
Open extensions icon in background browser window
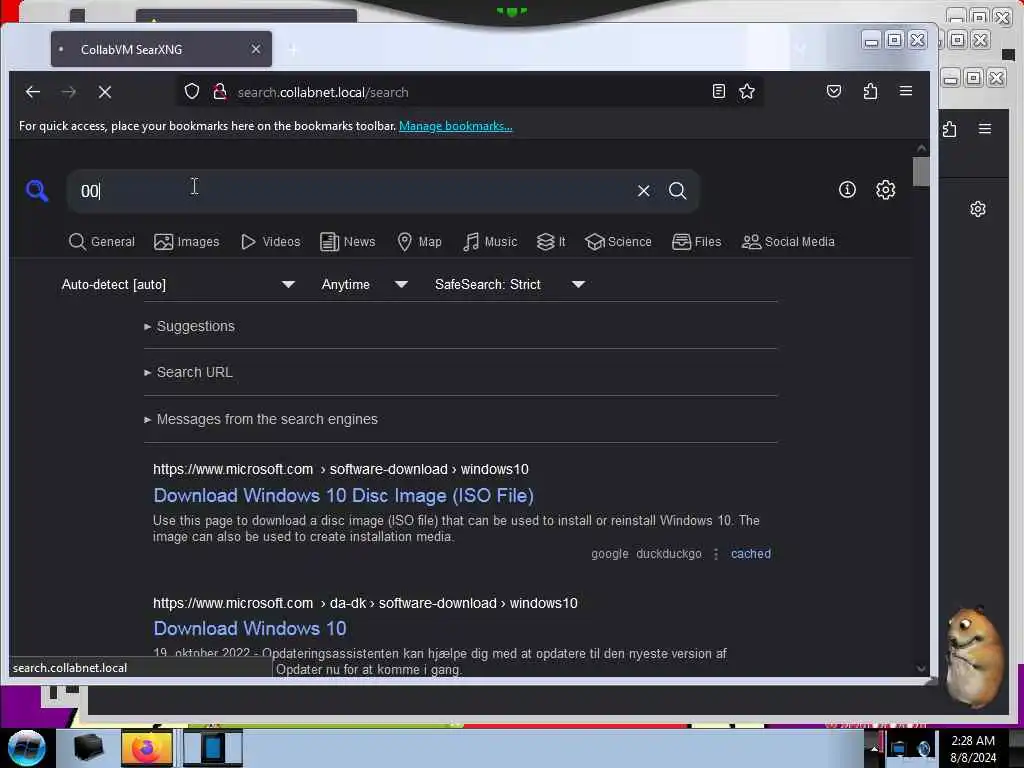(950, 129)
